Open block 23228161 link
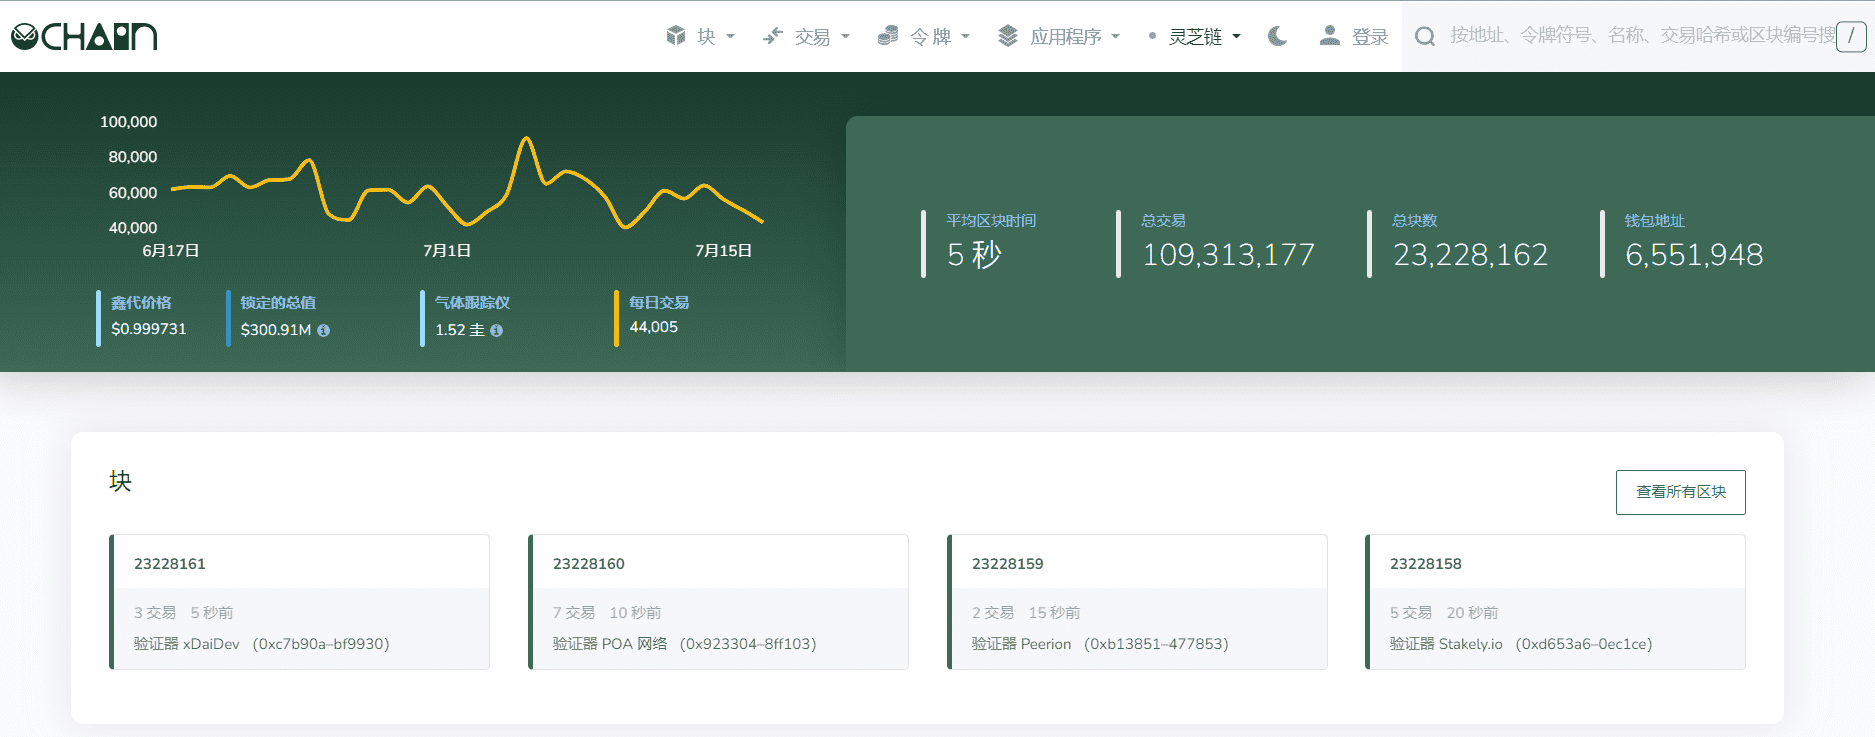 tap(170, 564)
